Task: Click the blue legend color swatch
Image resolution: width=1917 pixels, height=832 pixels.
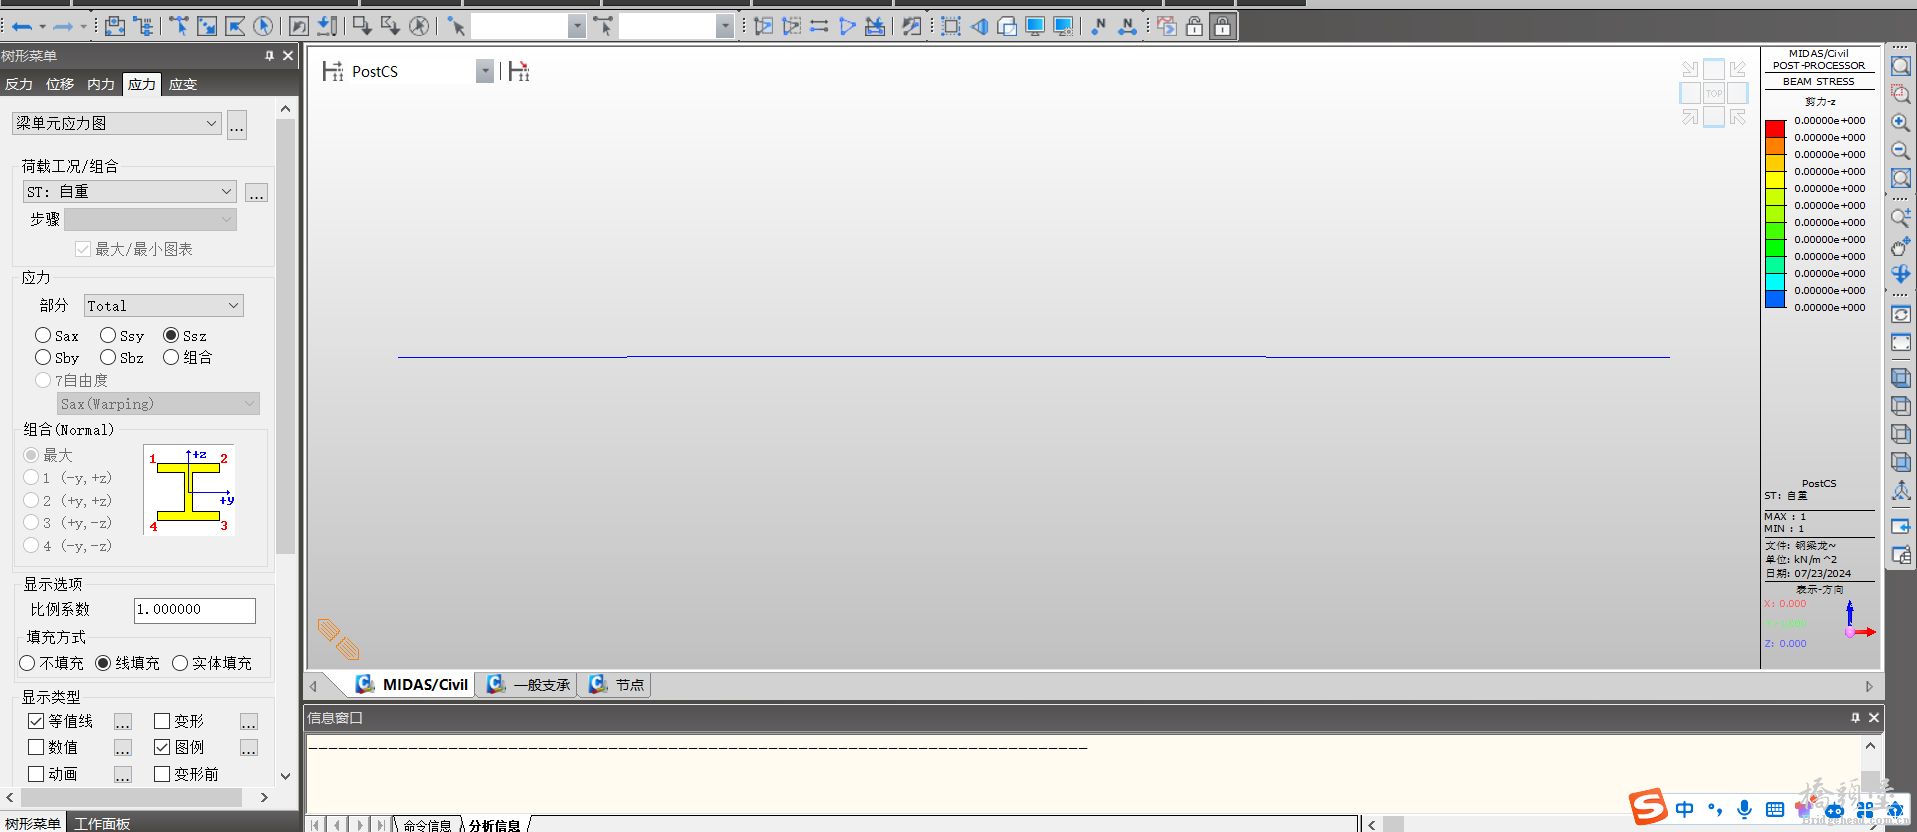Action: [x=1775, y=299]
